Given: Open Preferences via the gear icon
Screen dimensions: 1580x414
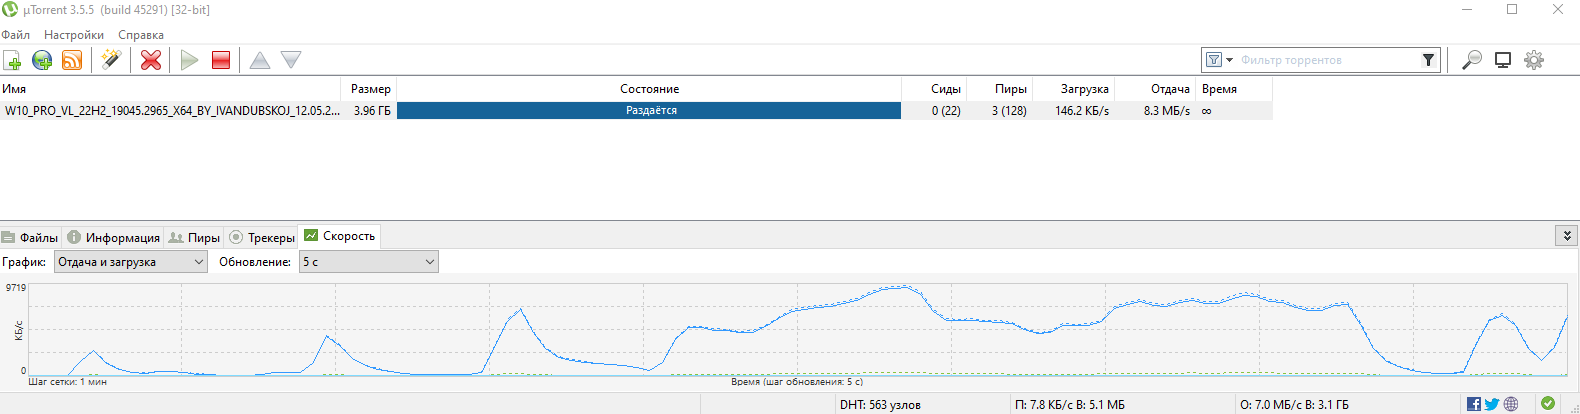Looking at the screenshot, I should point(1533,60).
